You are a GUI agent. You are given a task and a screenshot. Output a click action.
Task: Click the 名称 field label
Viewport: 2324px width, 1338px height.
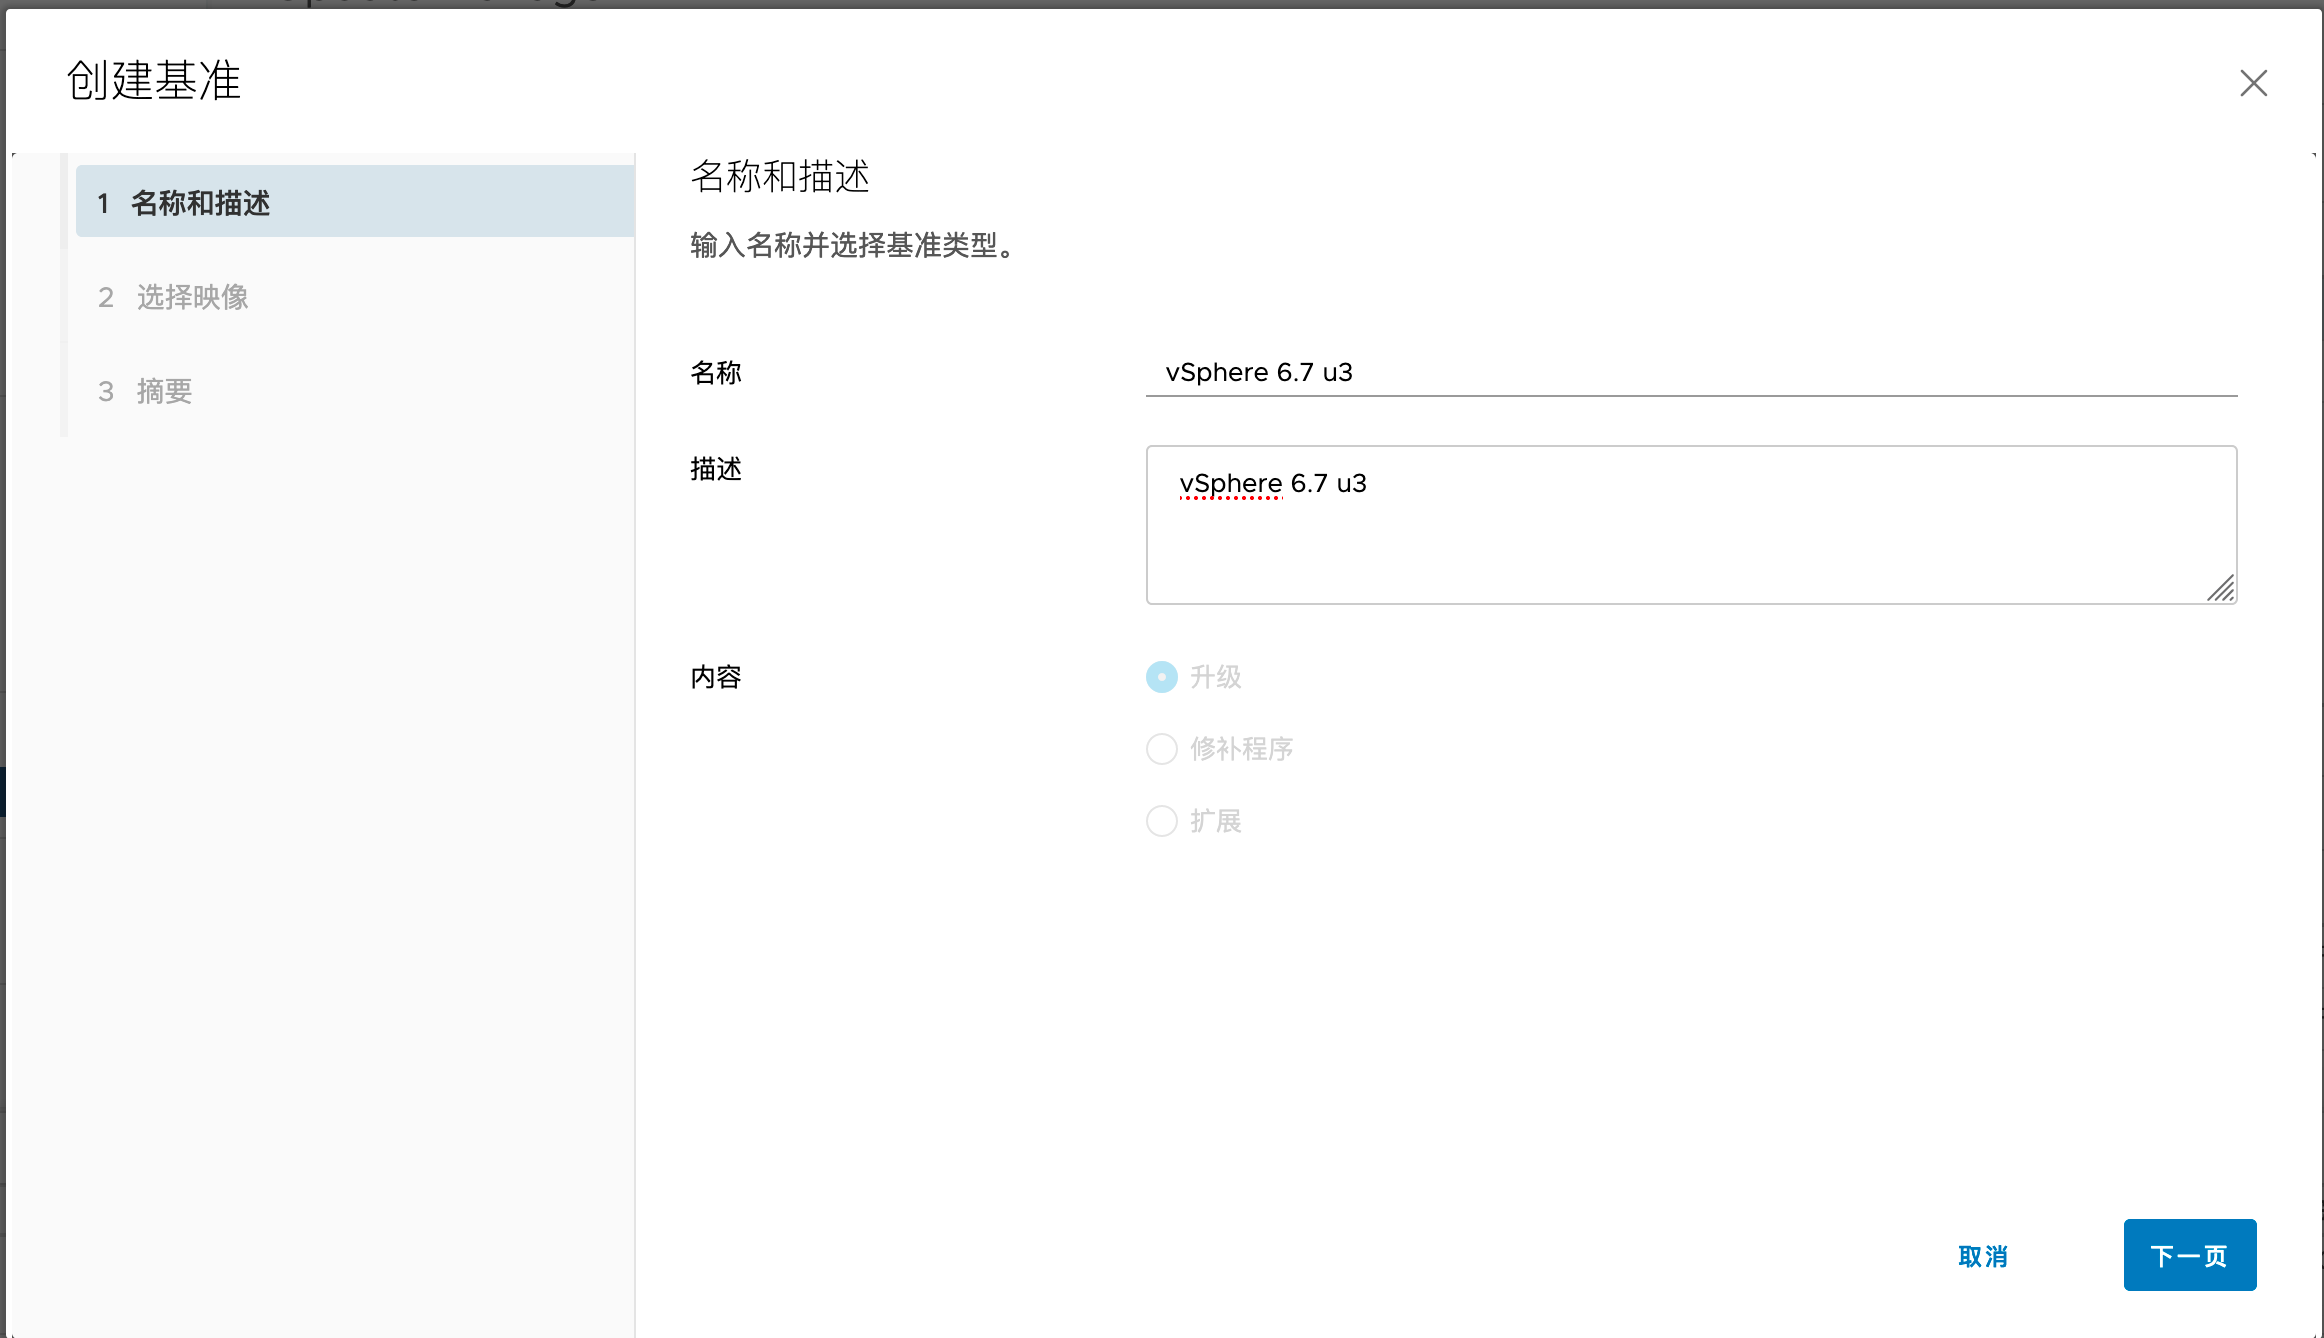[716, 373]
